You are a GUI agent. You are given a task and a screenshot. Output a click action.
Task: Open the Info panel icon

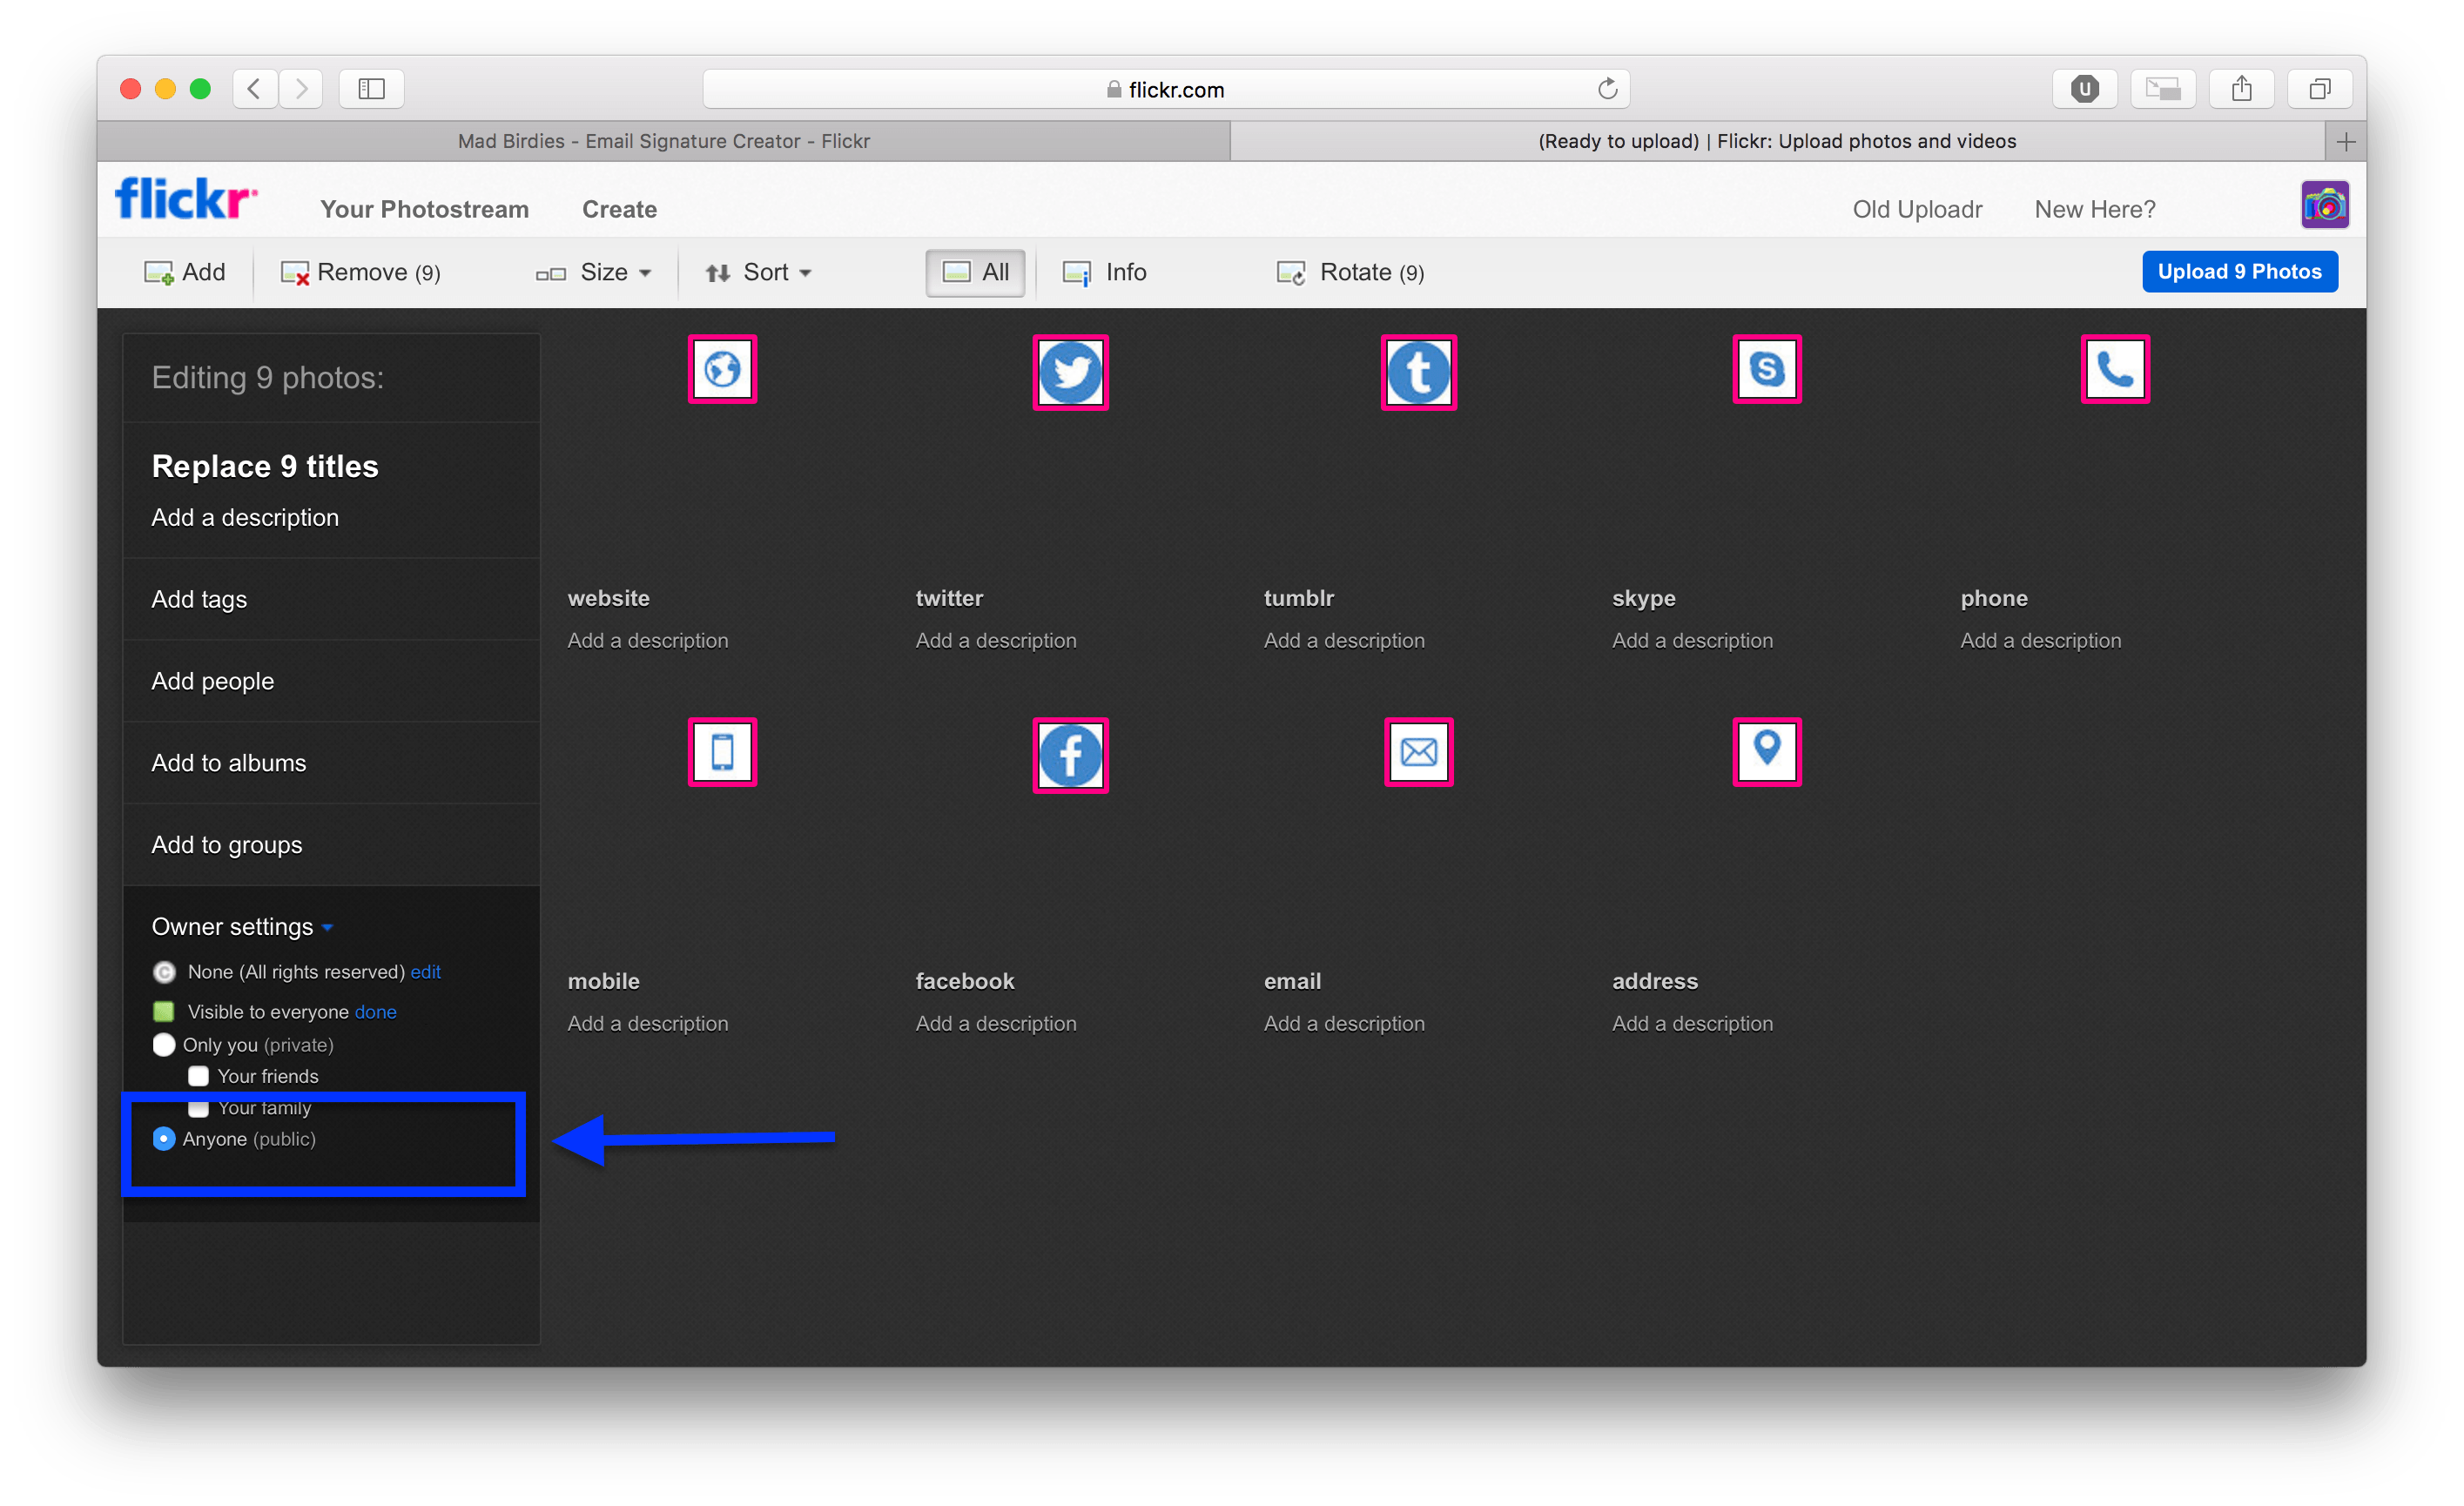click(x=1077, y=273)
